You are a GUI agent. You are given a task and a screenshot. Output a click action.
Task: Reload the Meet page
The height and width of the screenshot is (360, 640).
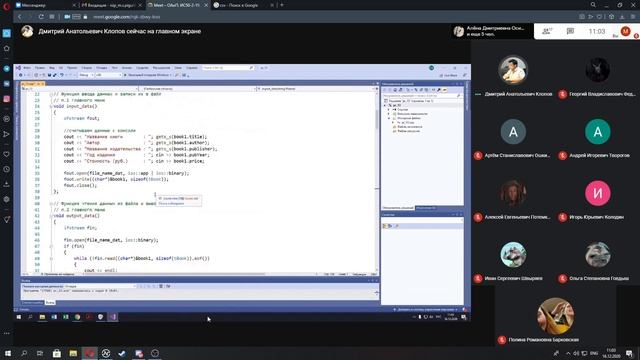point(41,17)
